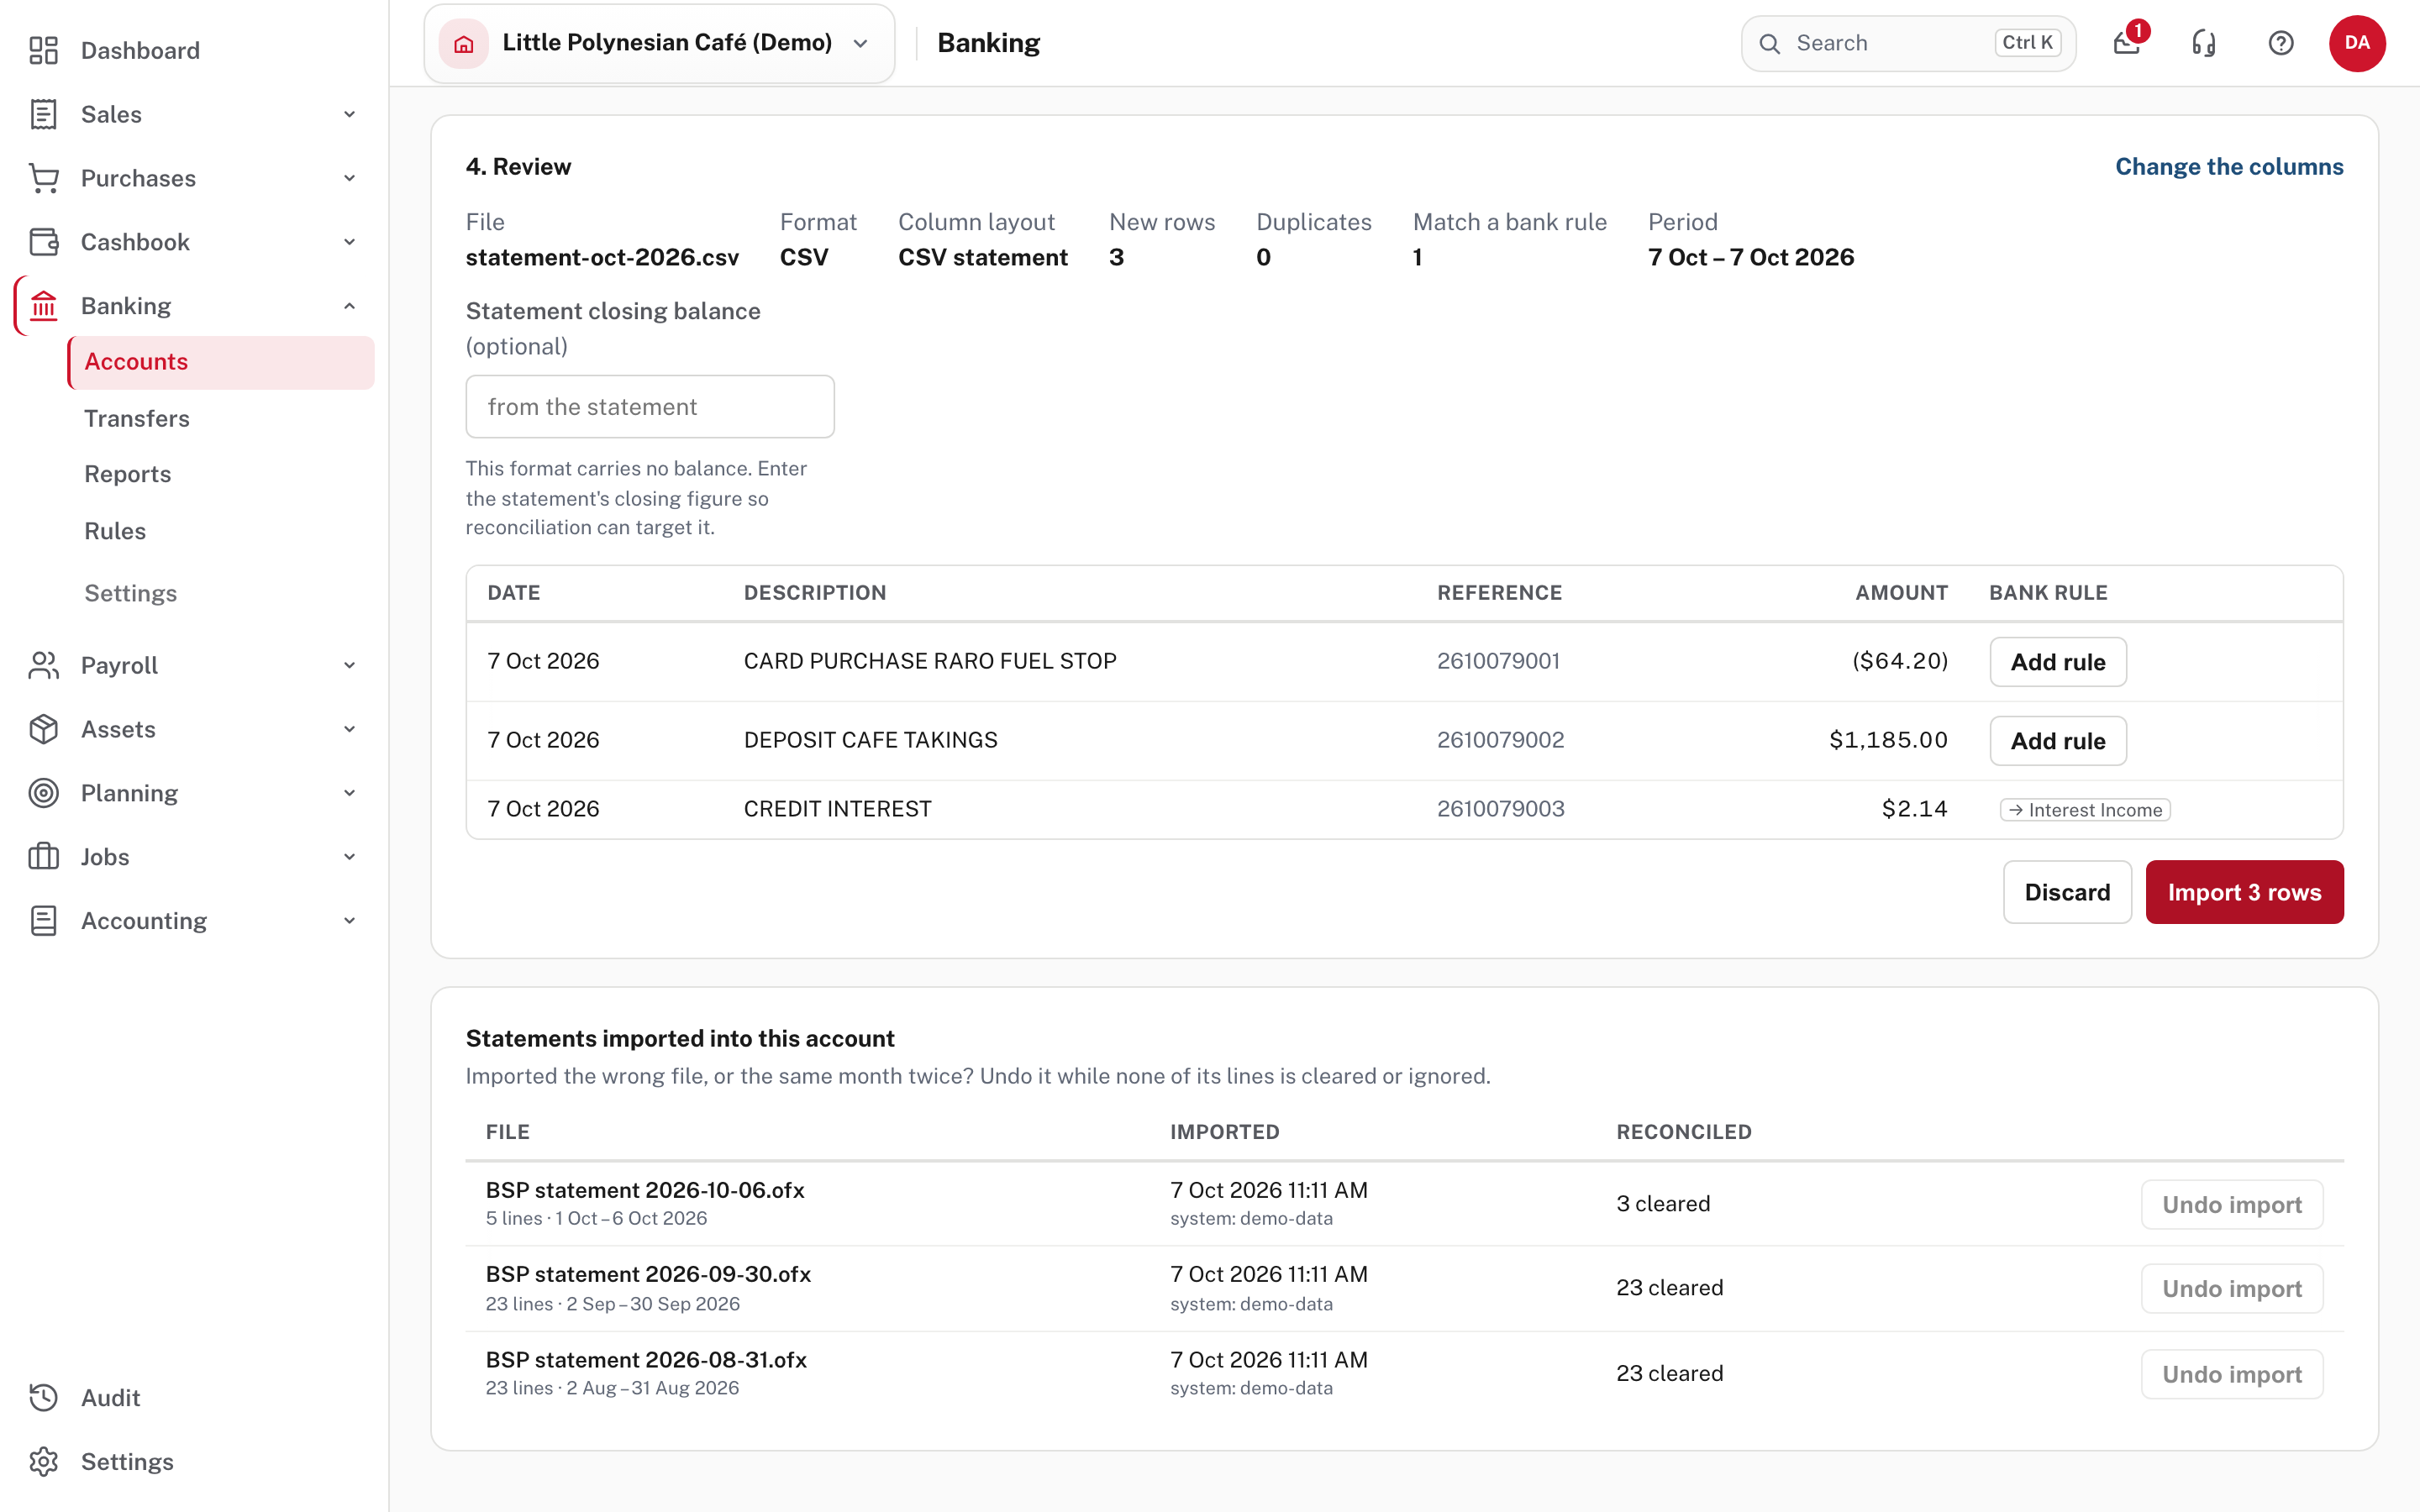This screenshot has height=1512, width=2420.
Task: Click the Assets box icon
Action: tap(43, 729)
